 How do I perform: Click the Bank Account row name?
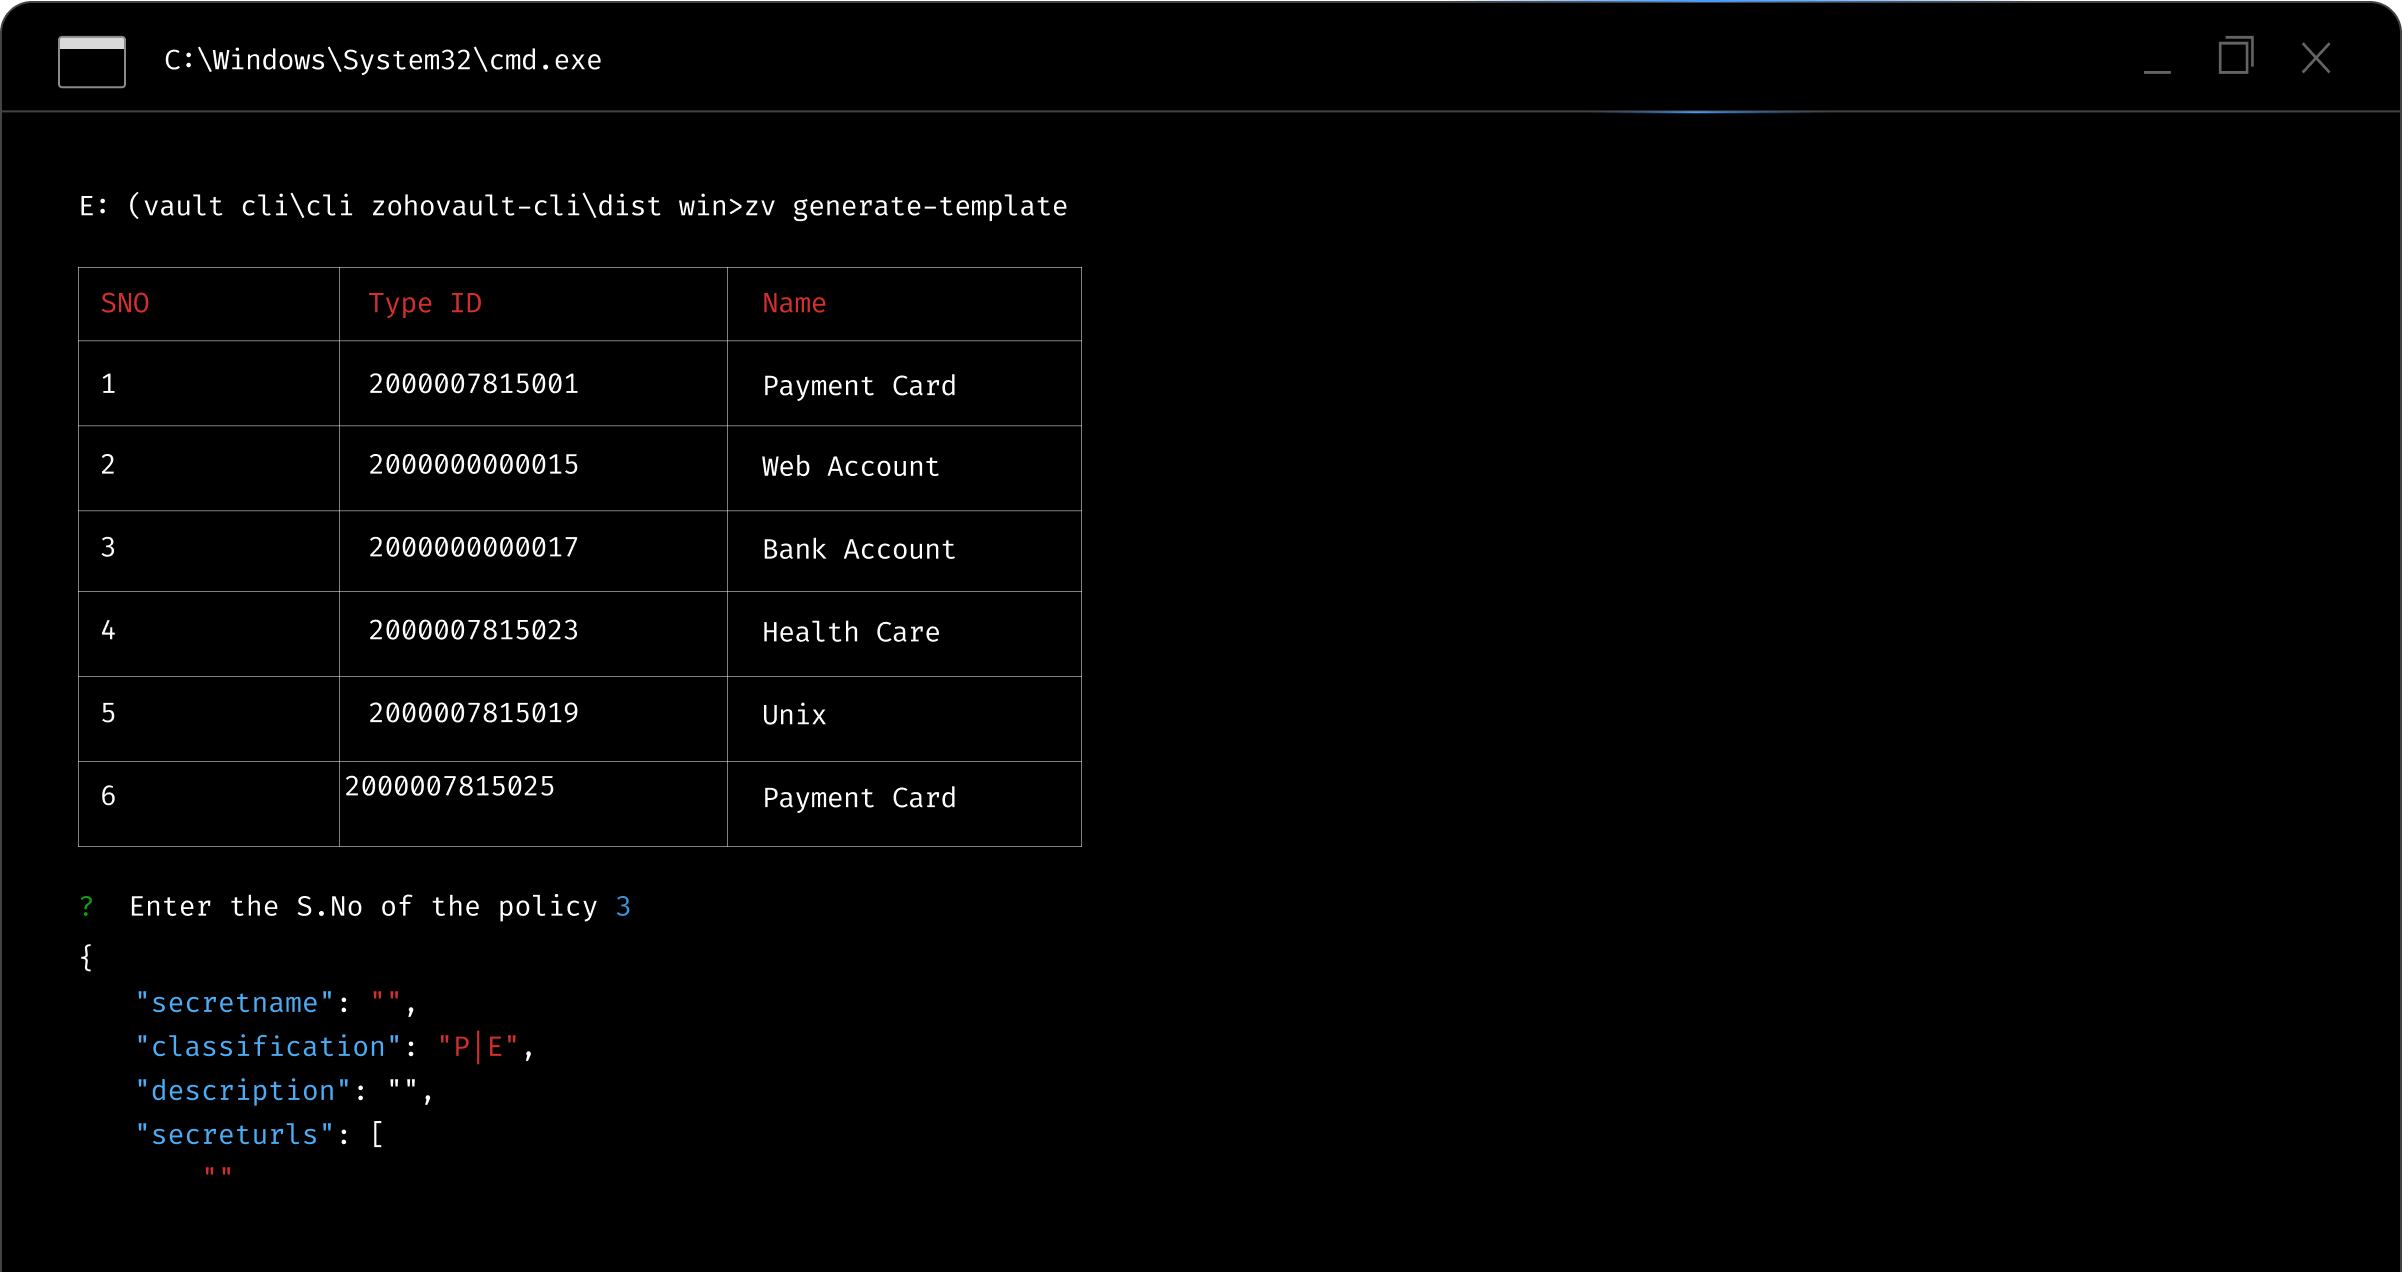(858, 550)
